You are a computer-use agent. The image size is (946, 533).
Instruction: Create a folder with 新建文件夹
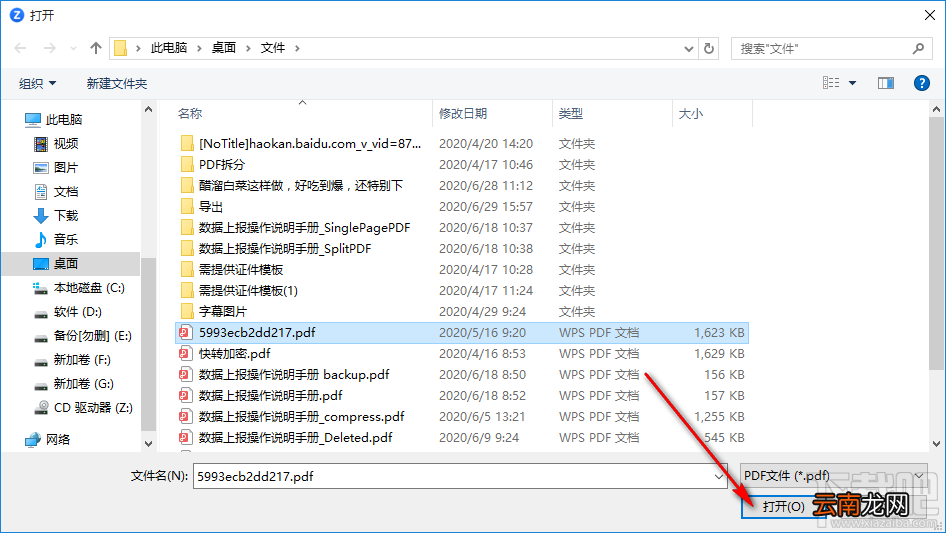116,83
